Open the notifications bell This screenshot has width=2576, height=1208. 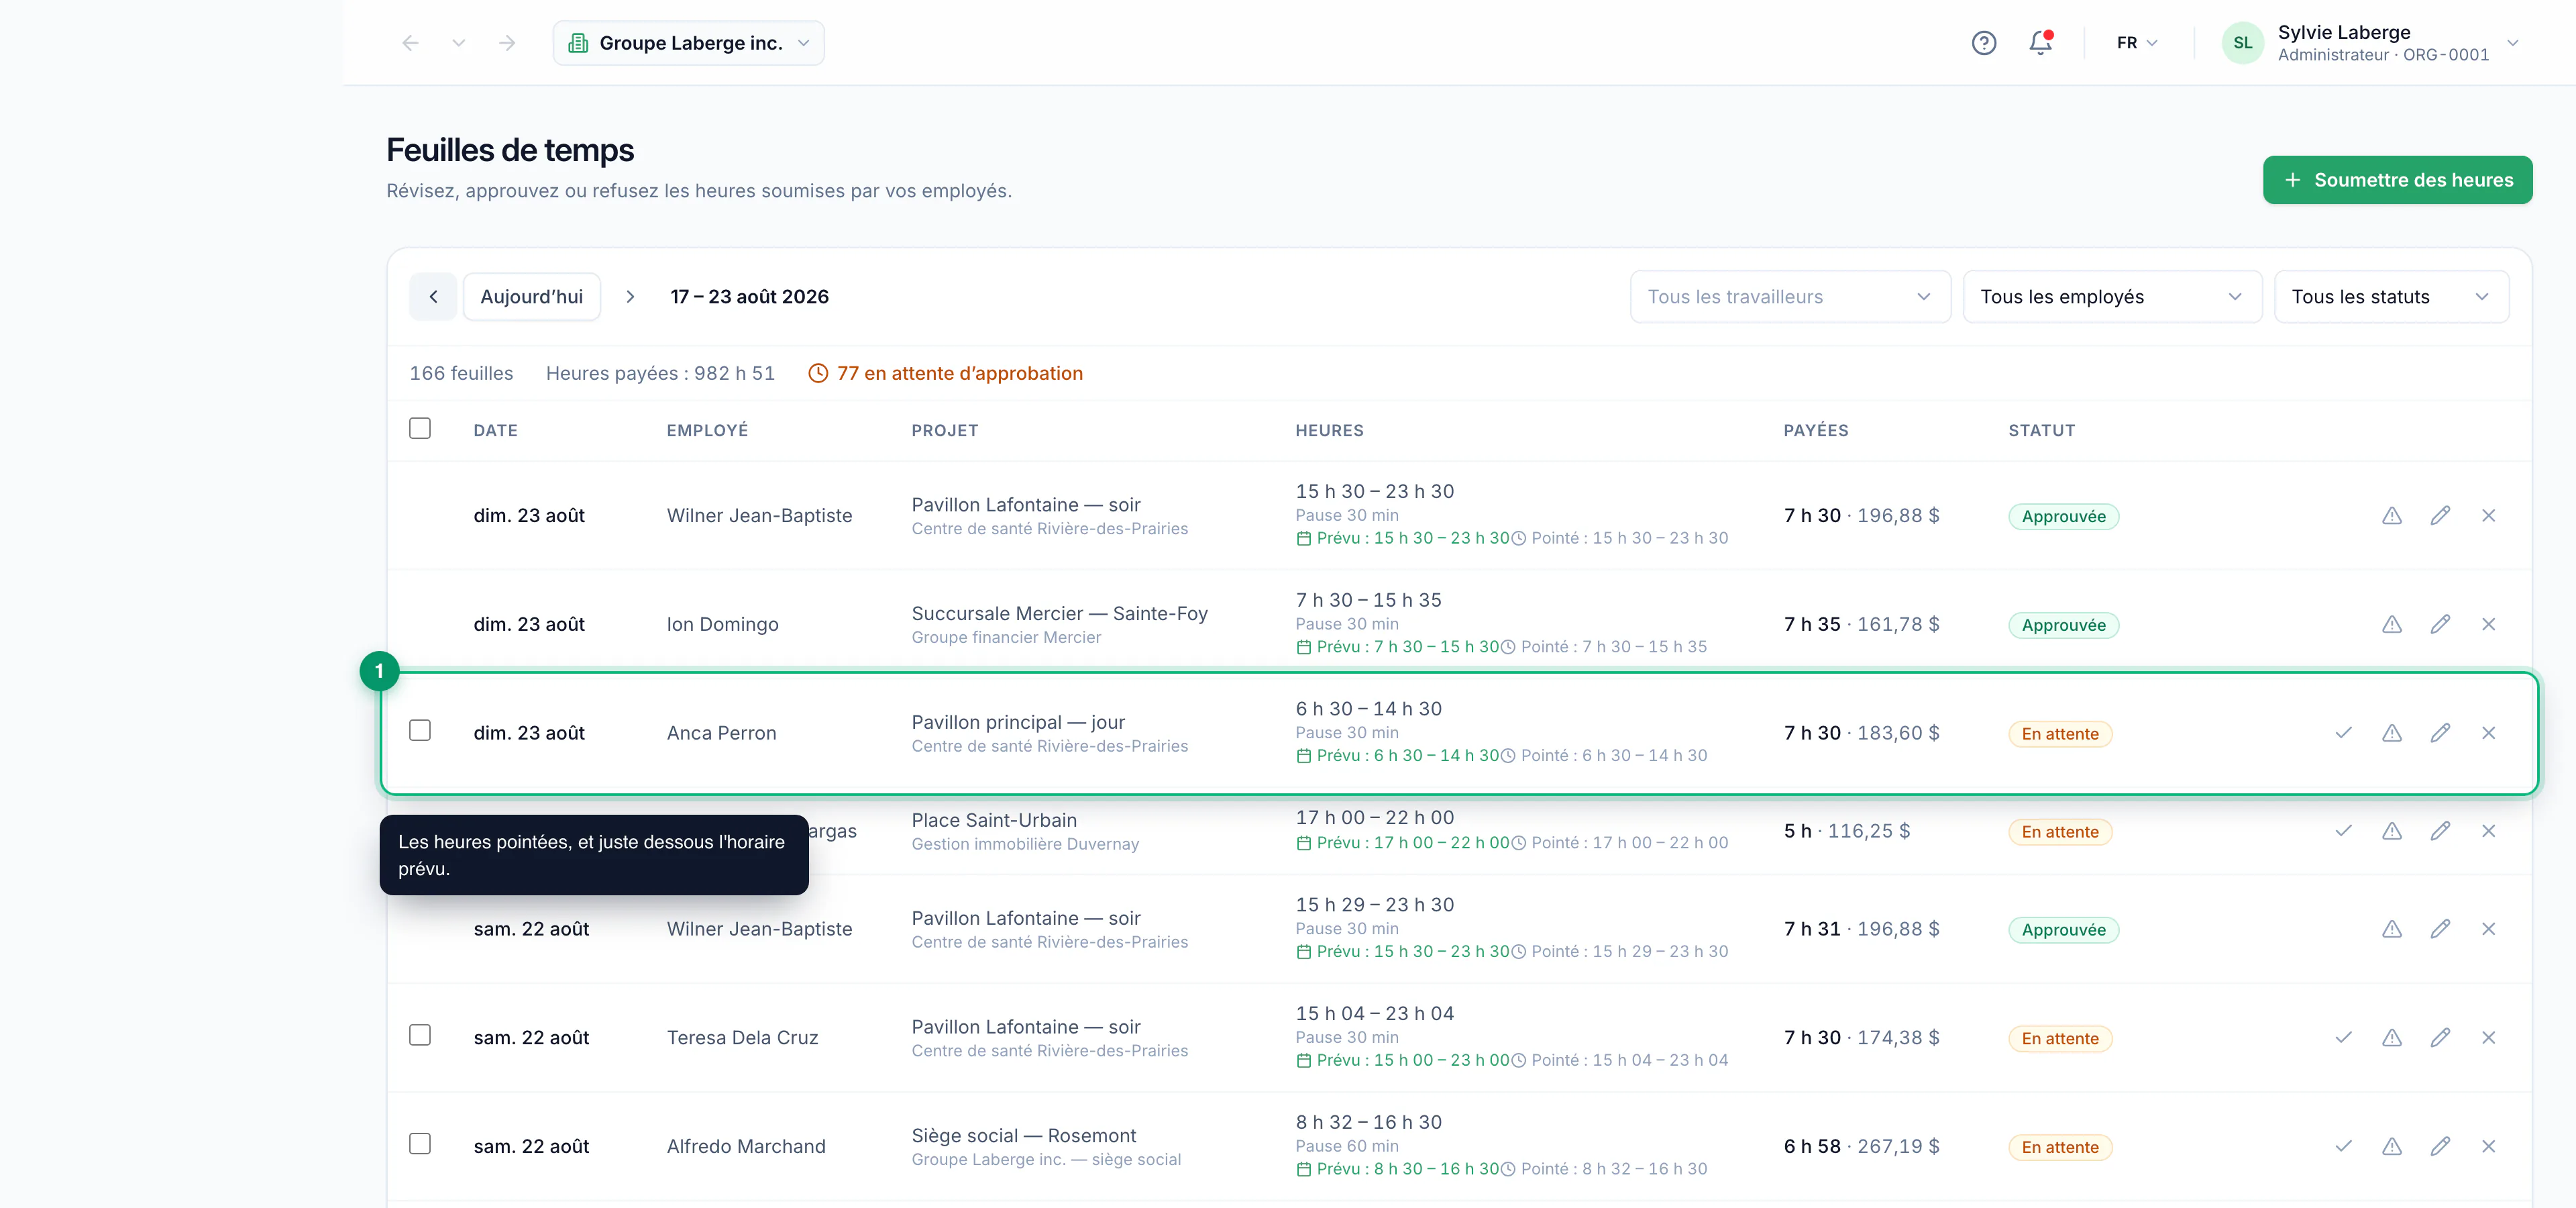pyautogui.click(x=2040, y=43)
